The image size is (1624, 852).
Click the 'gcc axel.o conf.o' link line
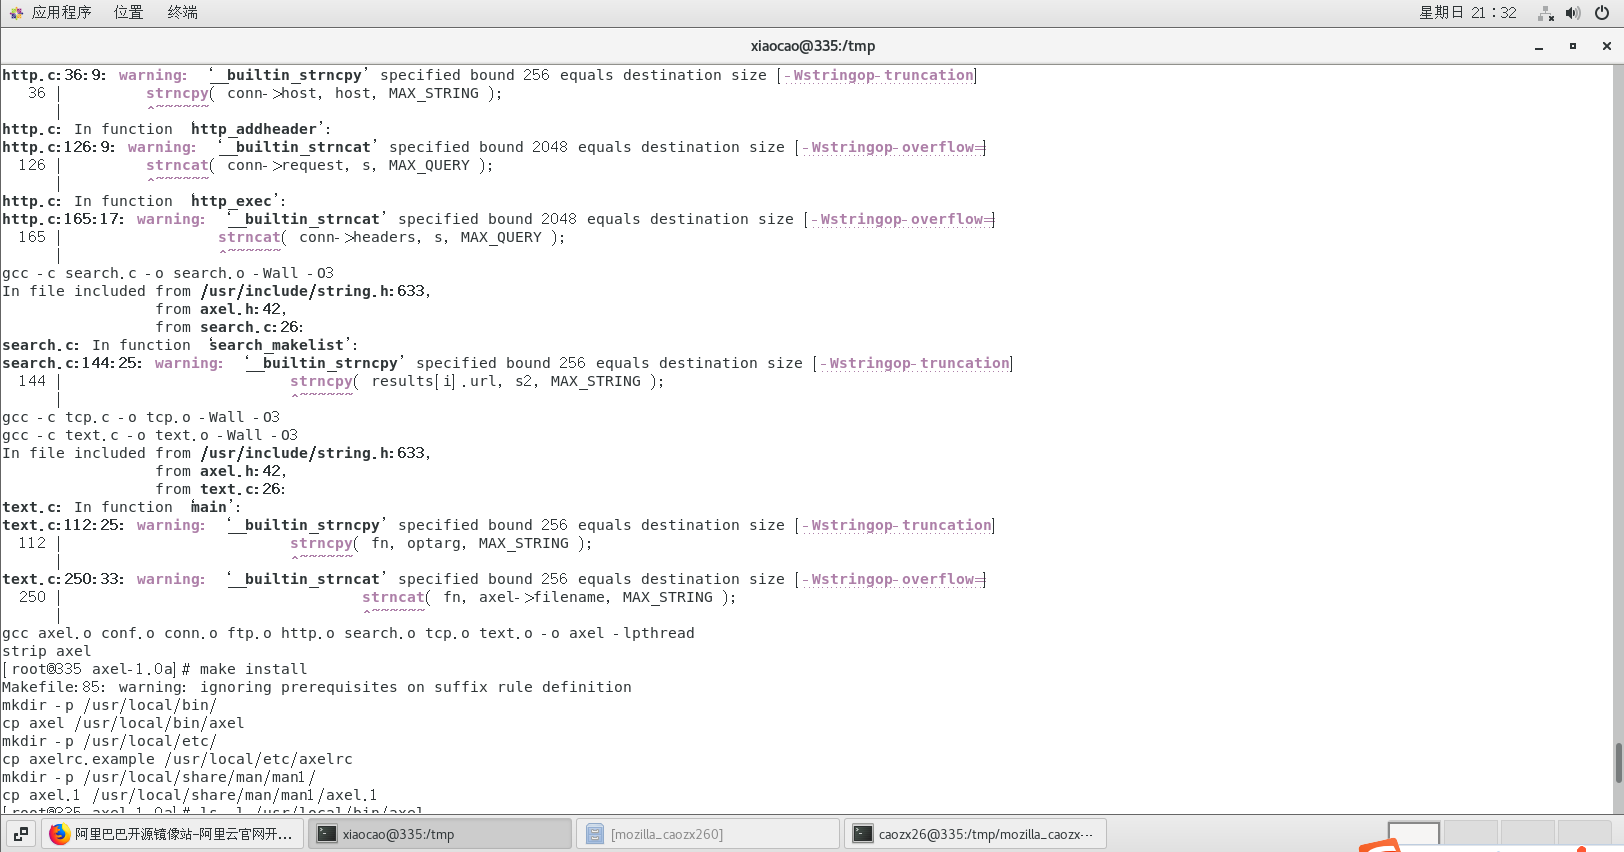coord(348,633)
